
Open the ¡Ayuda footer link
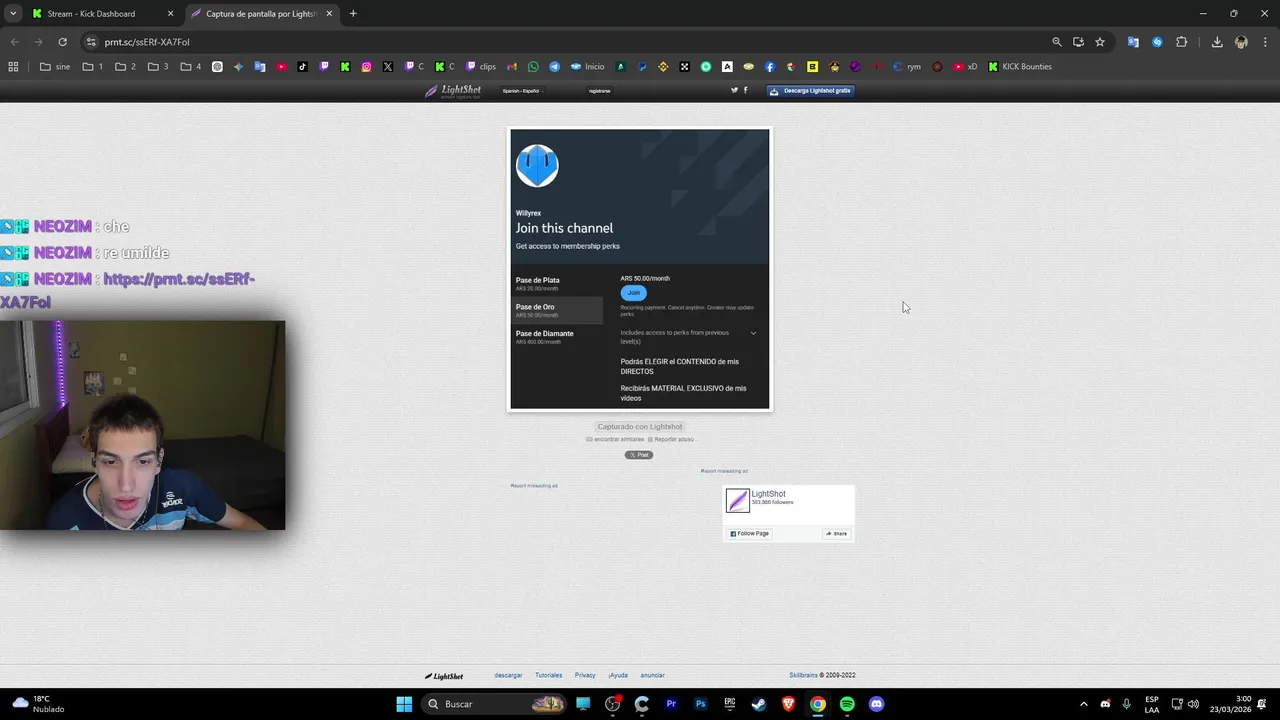pyautogui.click(x=618, y=675)
